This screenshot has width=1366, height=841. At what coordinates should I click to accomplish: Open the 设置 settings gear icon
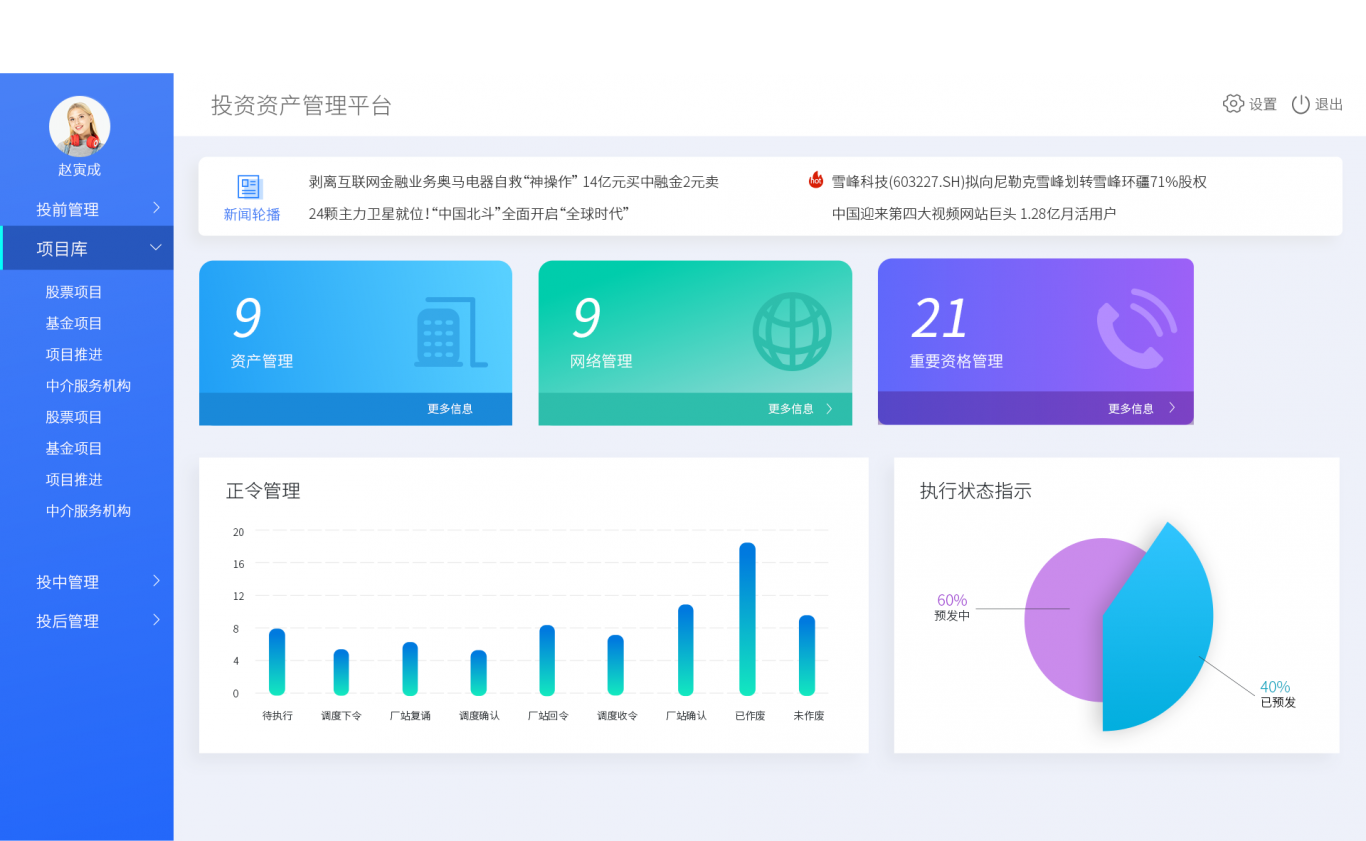click(1233, 103)
